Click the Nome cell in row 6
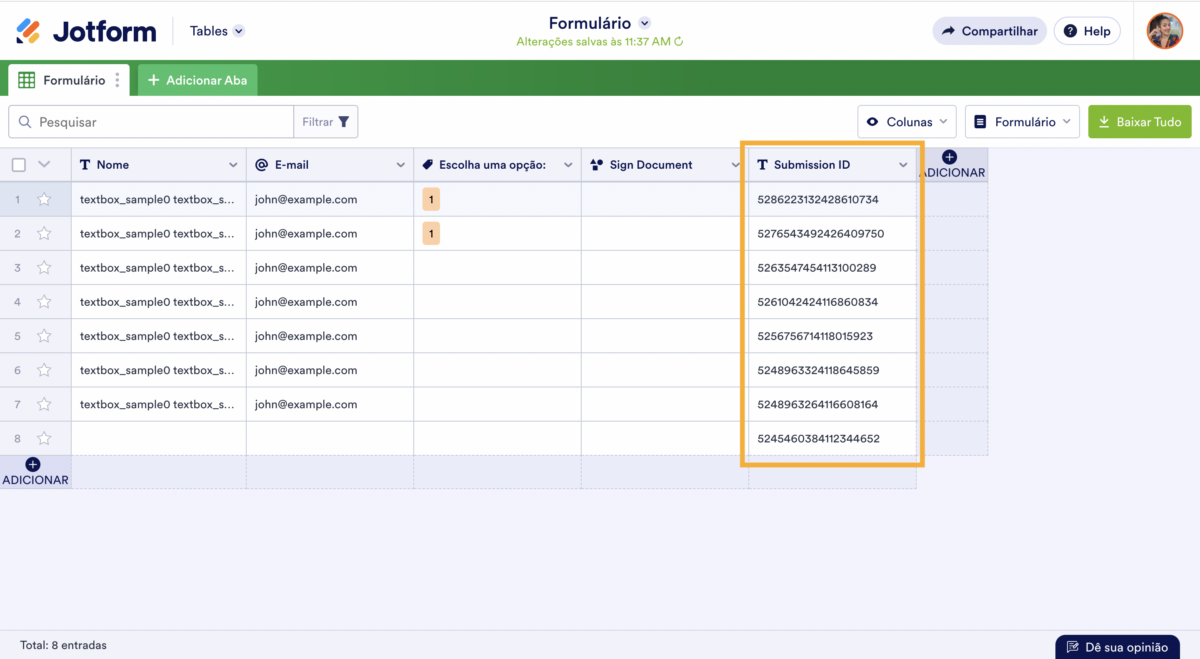Viewport: 1200px width, 659px height. click(x=158, y=370)
